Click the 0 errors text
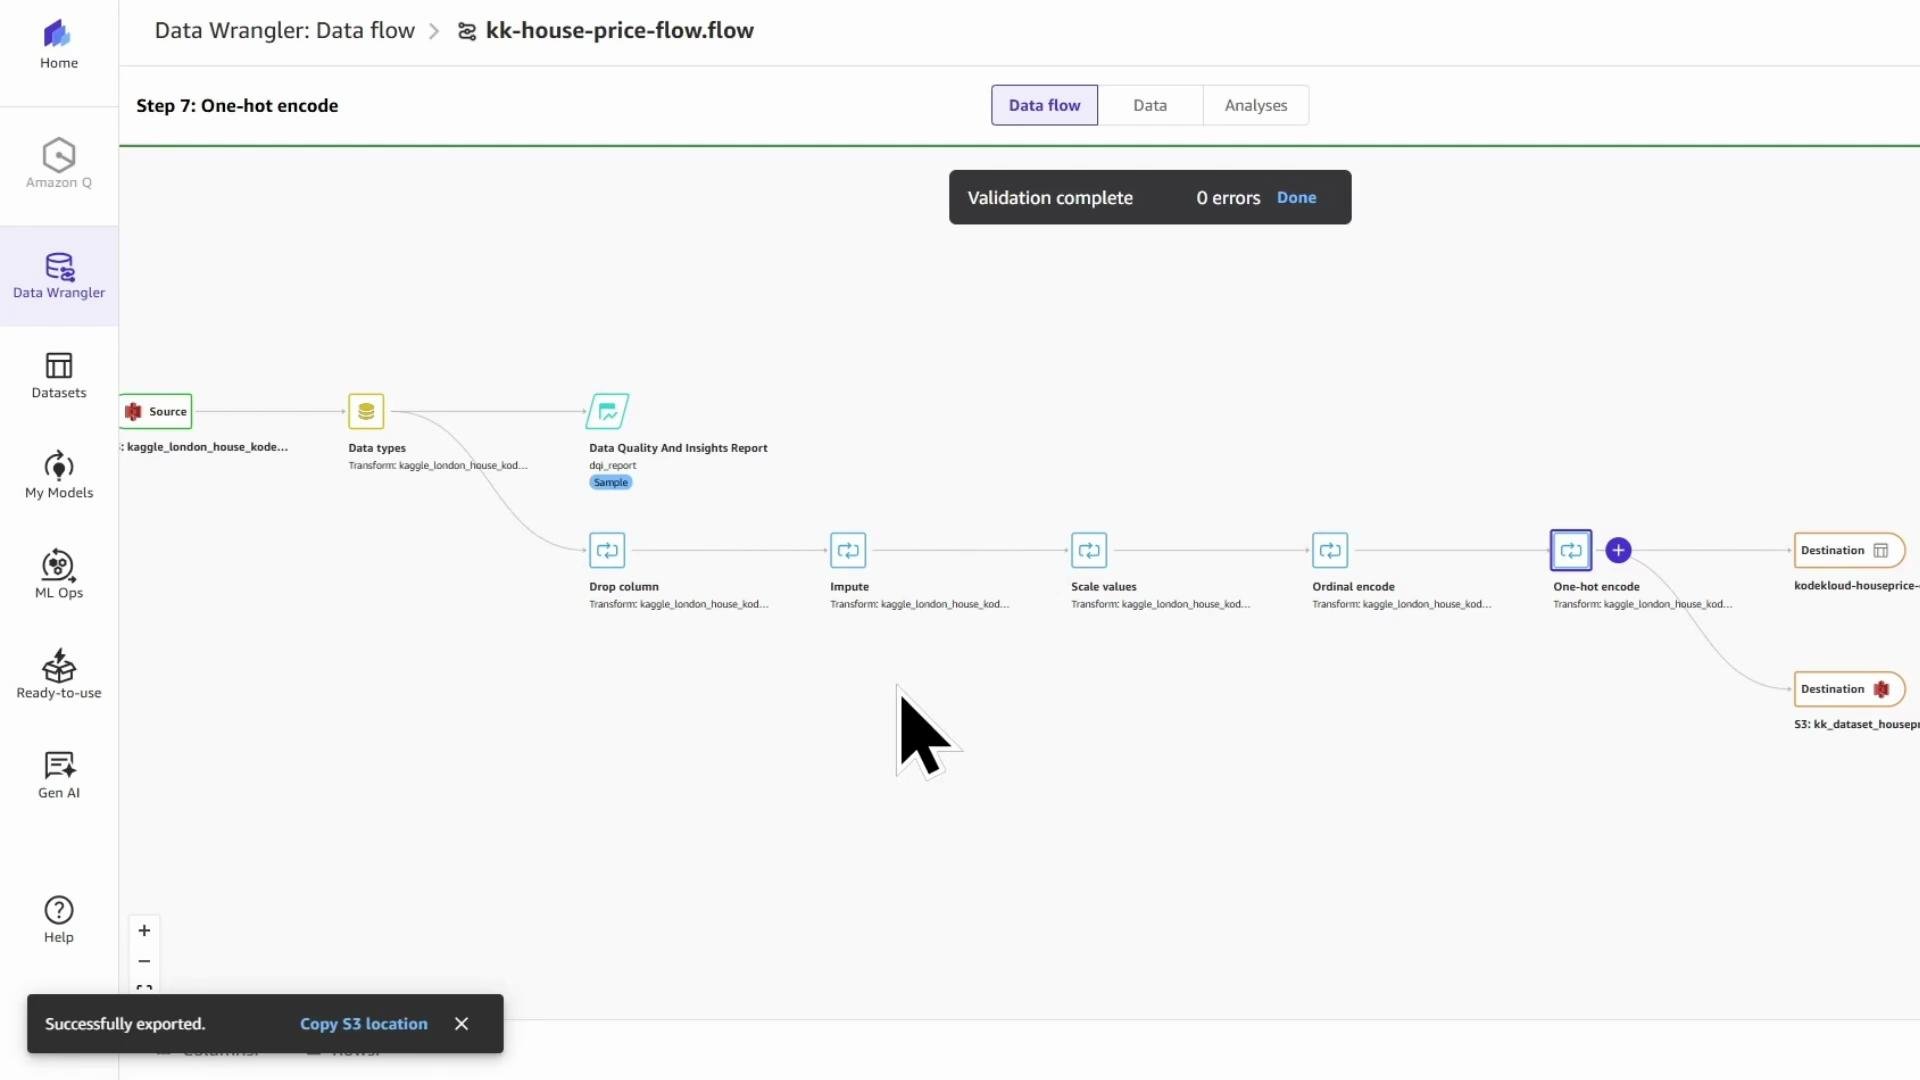 point(1228,198)
